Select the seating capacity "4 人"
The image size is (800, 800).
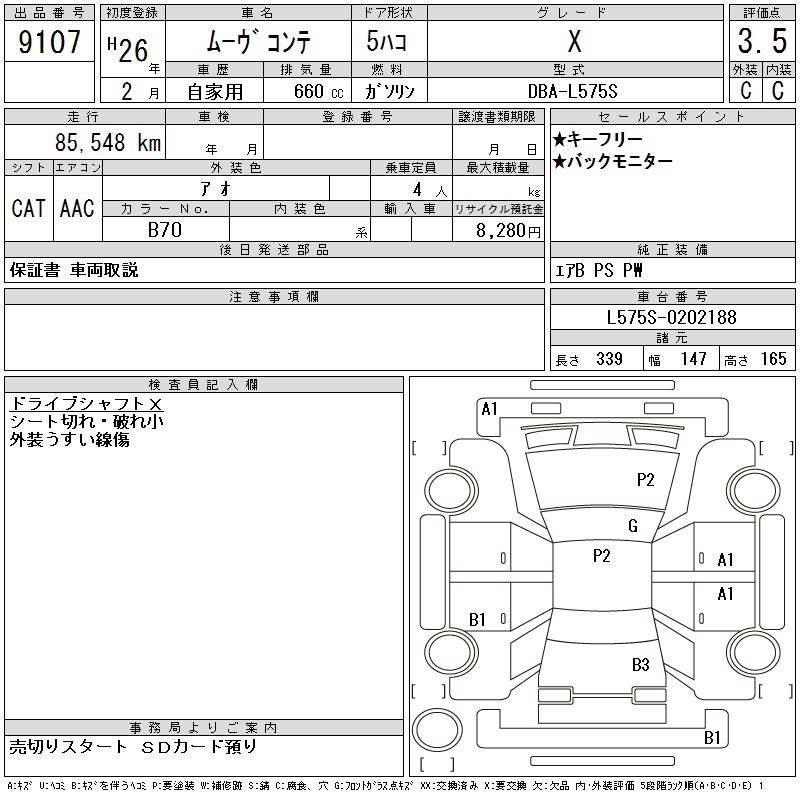tap(430, 190)
